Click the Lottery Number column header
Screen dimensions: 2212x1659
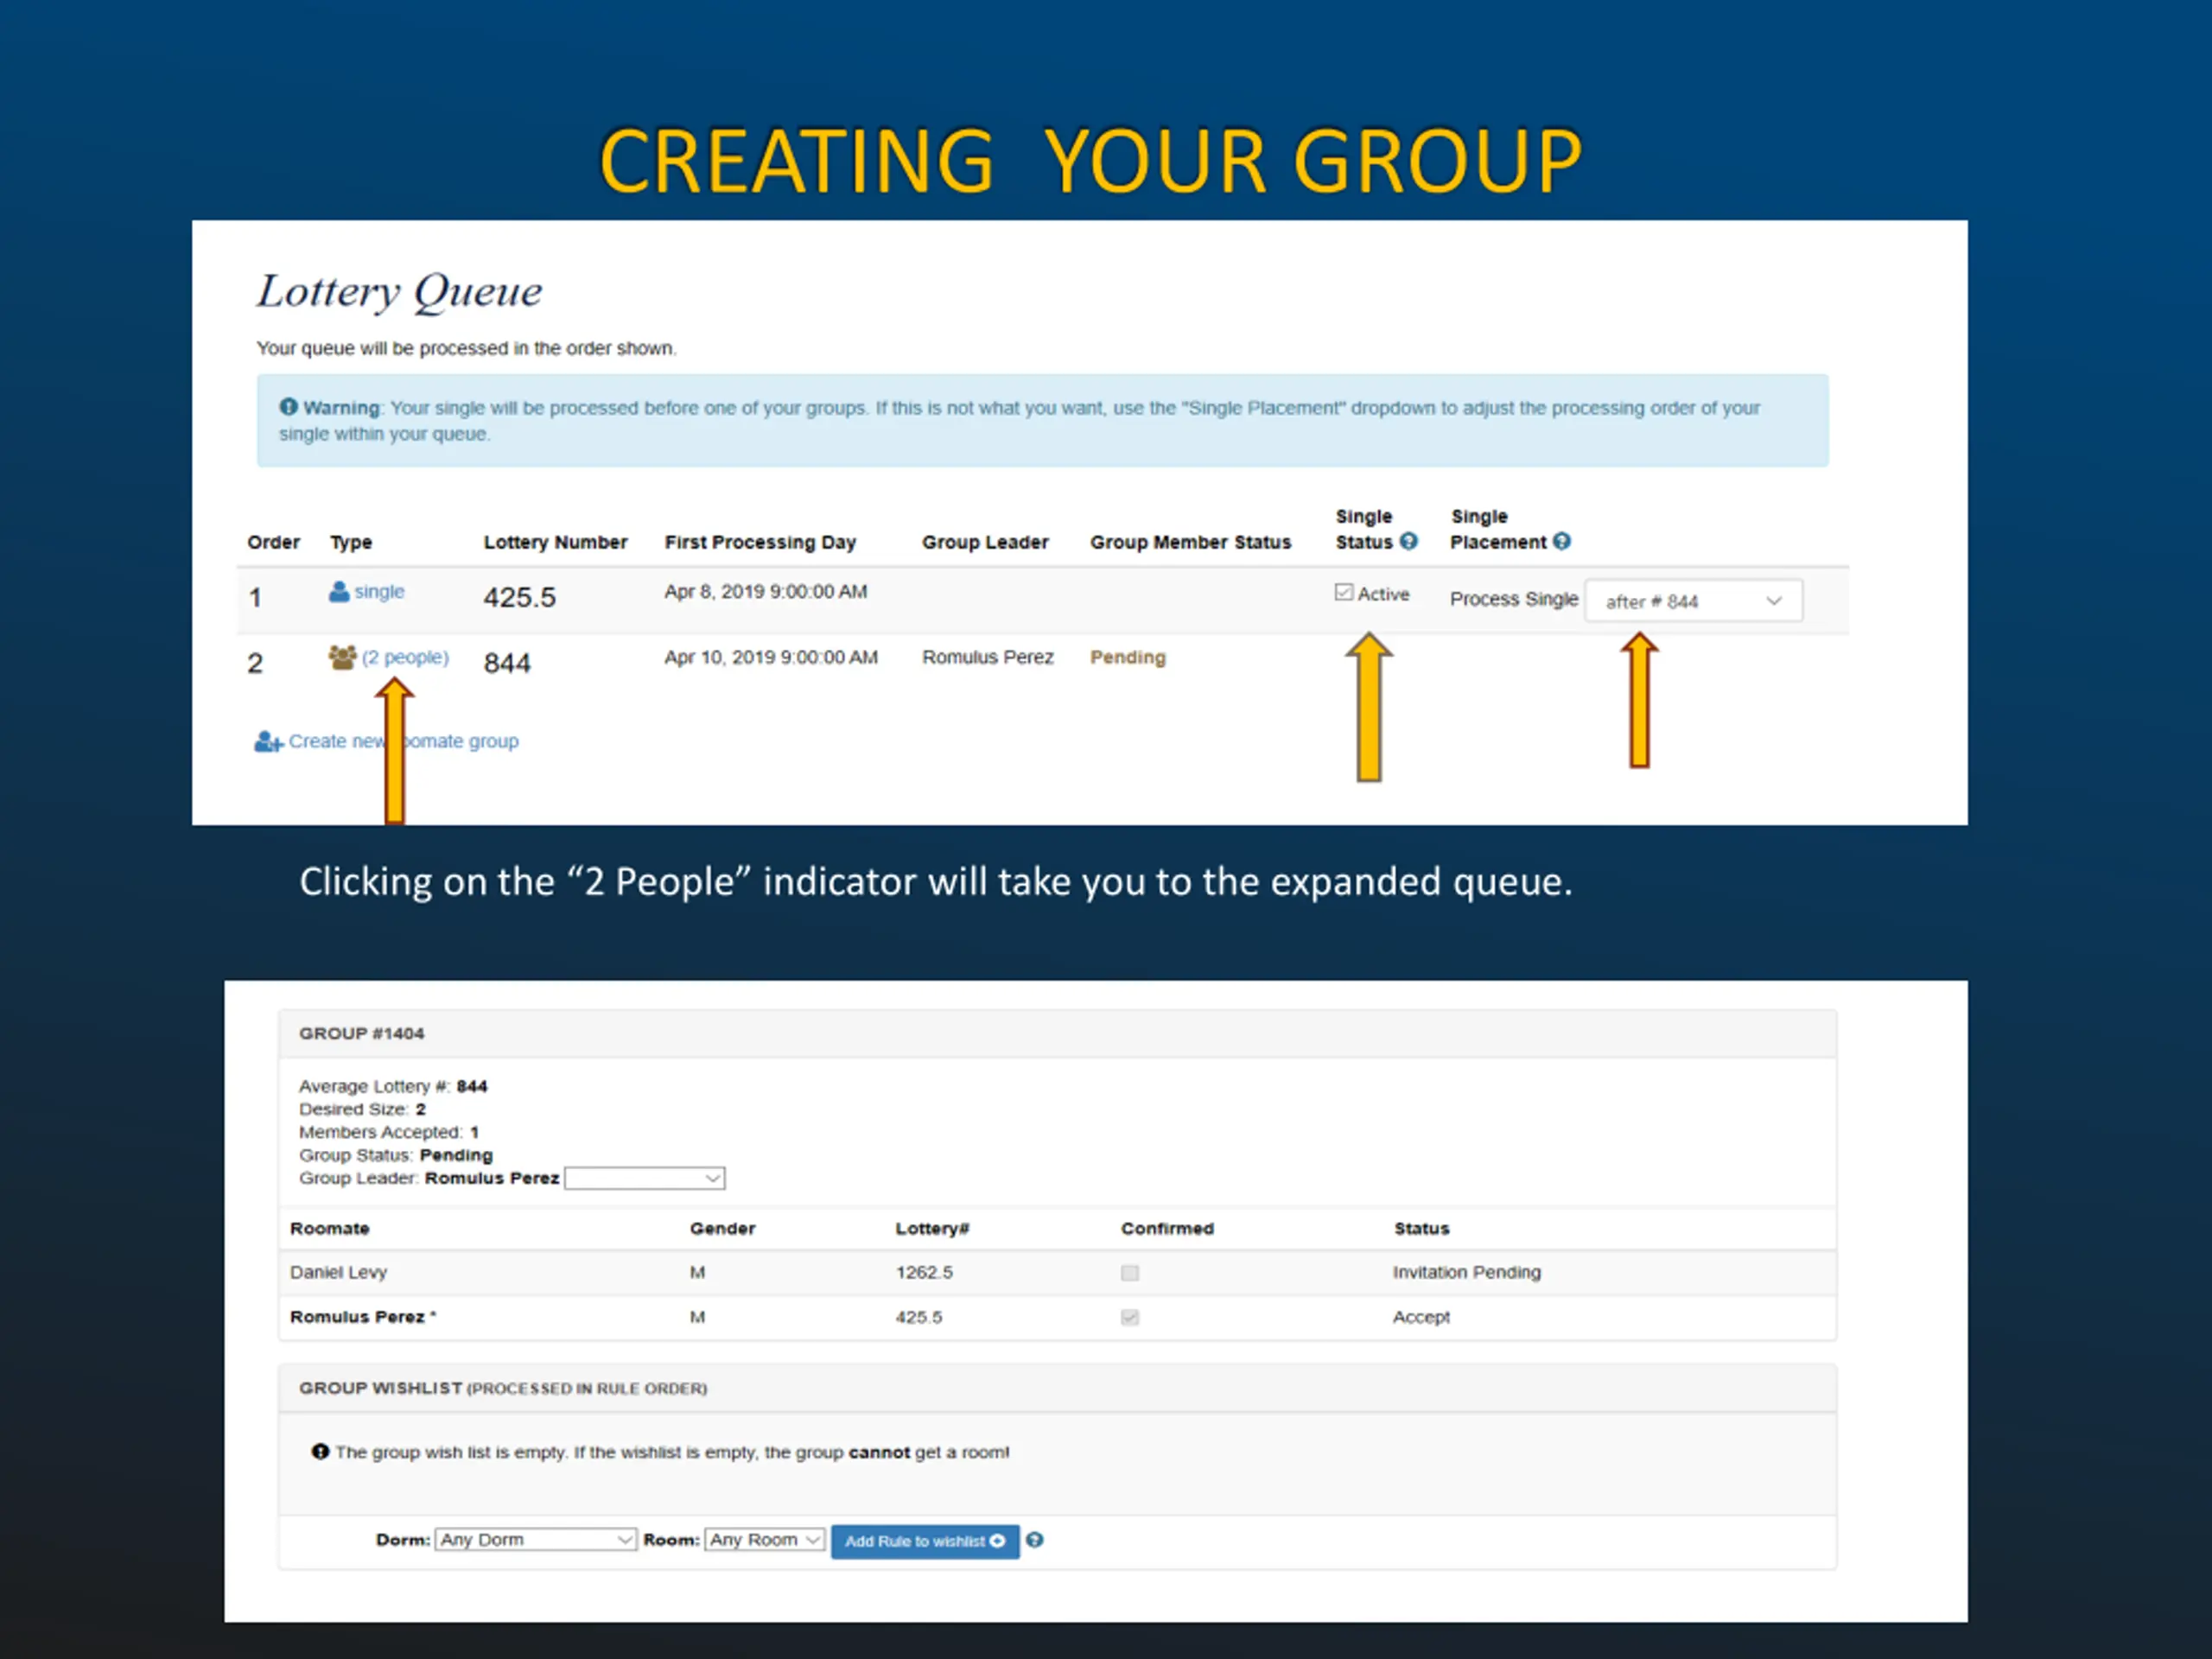coord(555,542)
